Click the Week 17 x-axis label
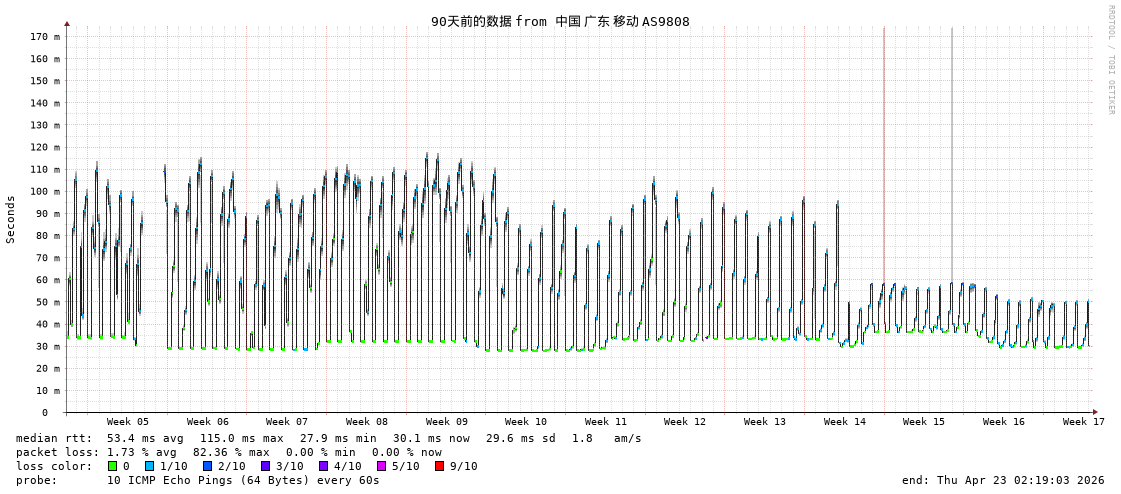The height and width of the screenshot is (494, 1121). (x=1083, y=422)
